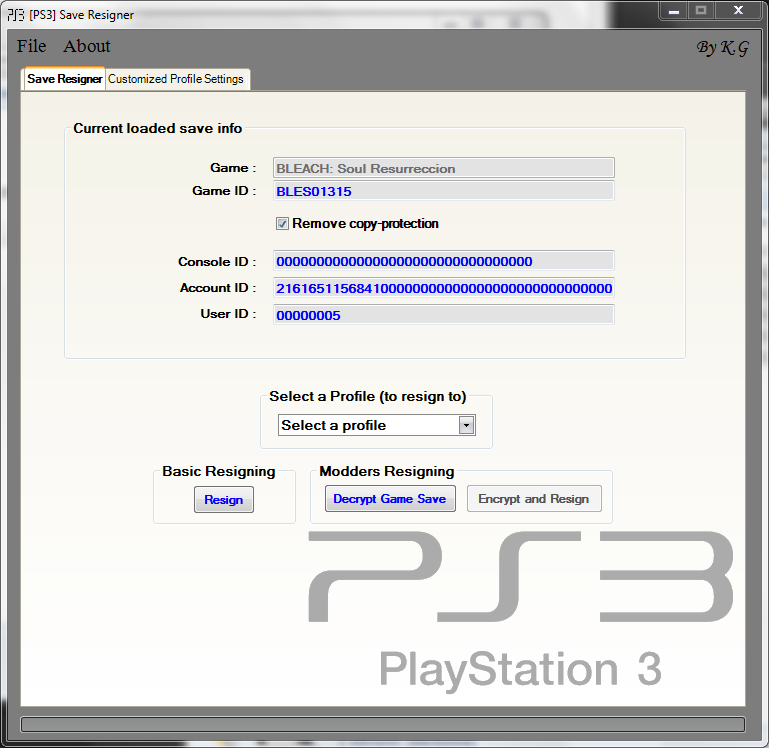Click the 'Game :' label

tap(233, 168)
